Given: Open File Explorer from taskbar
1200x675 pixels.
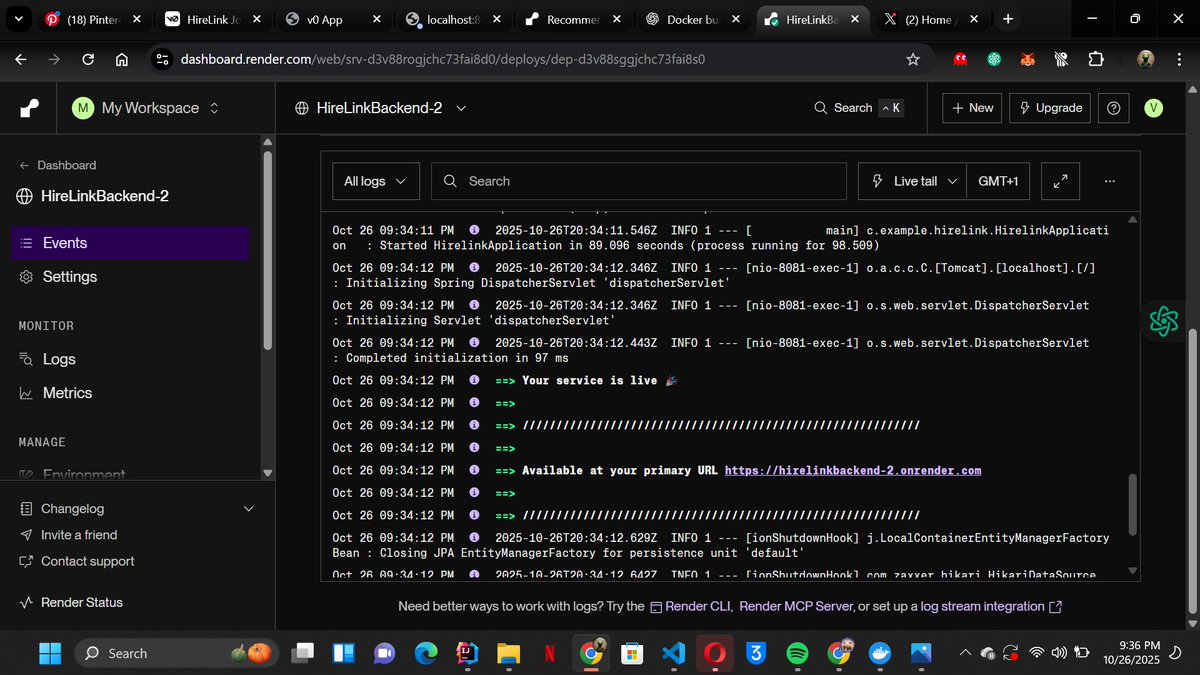Looking at the screenshot, I should click(509, 653).
